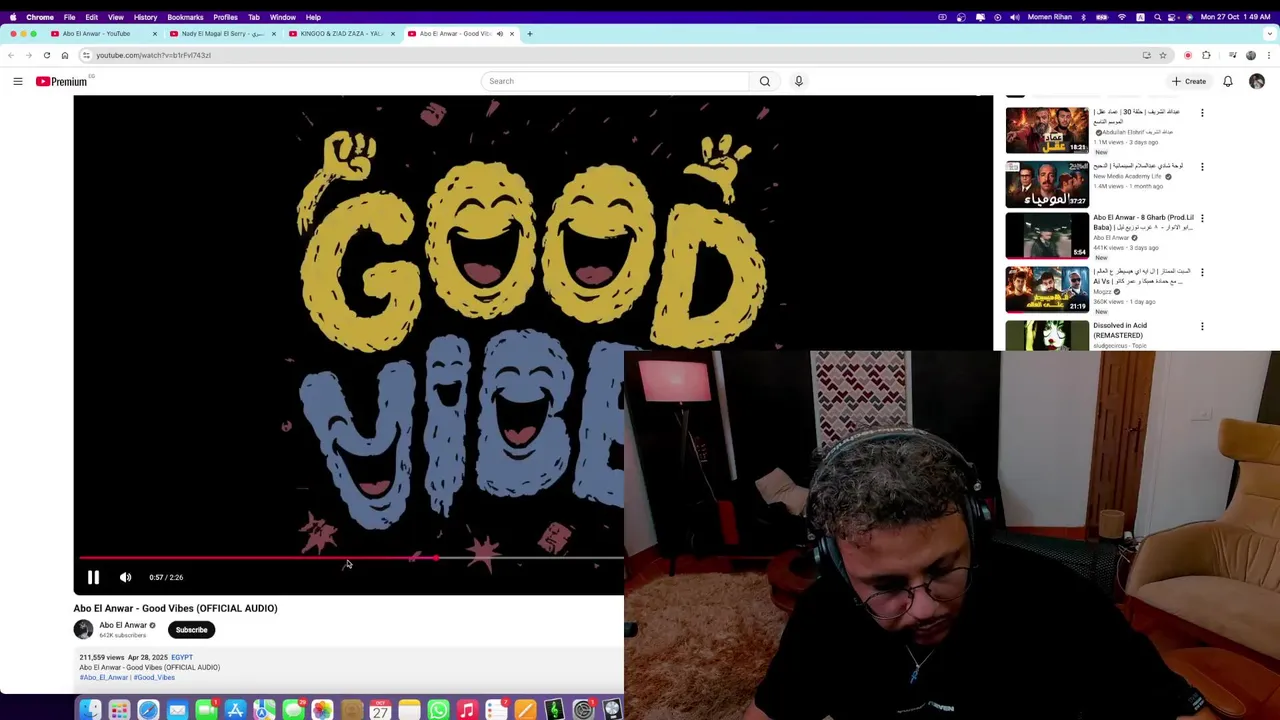The image size is (1280, 720).
Task: Bookmark this page with the star icon
Action: [x=1163, y=55]
